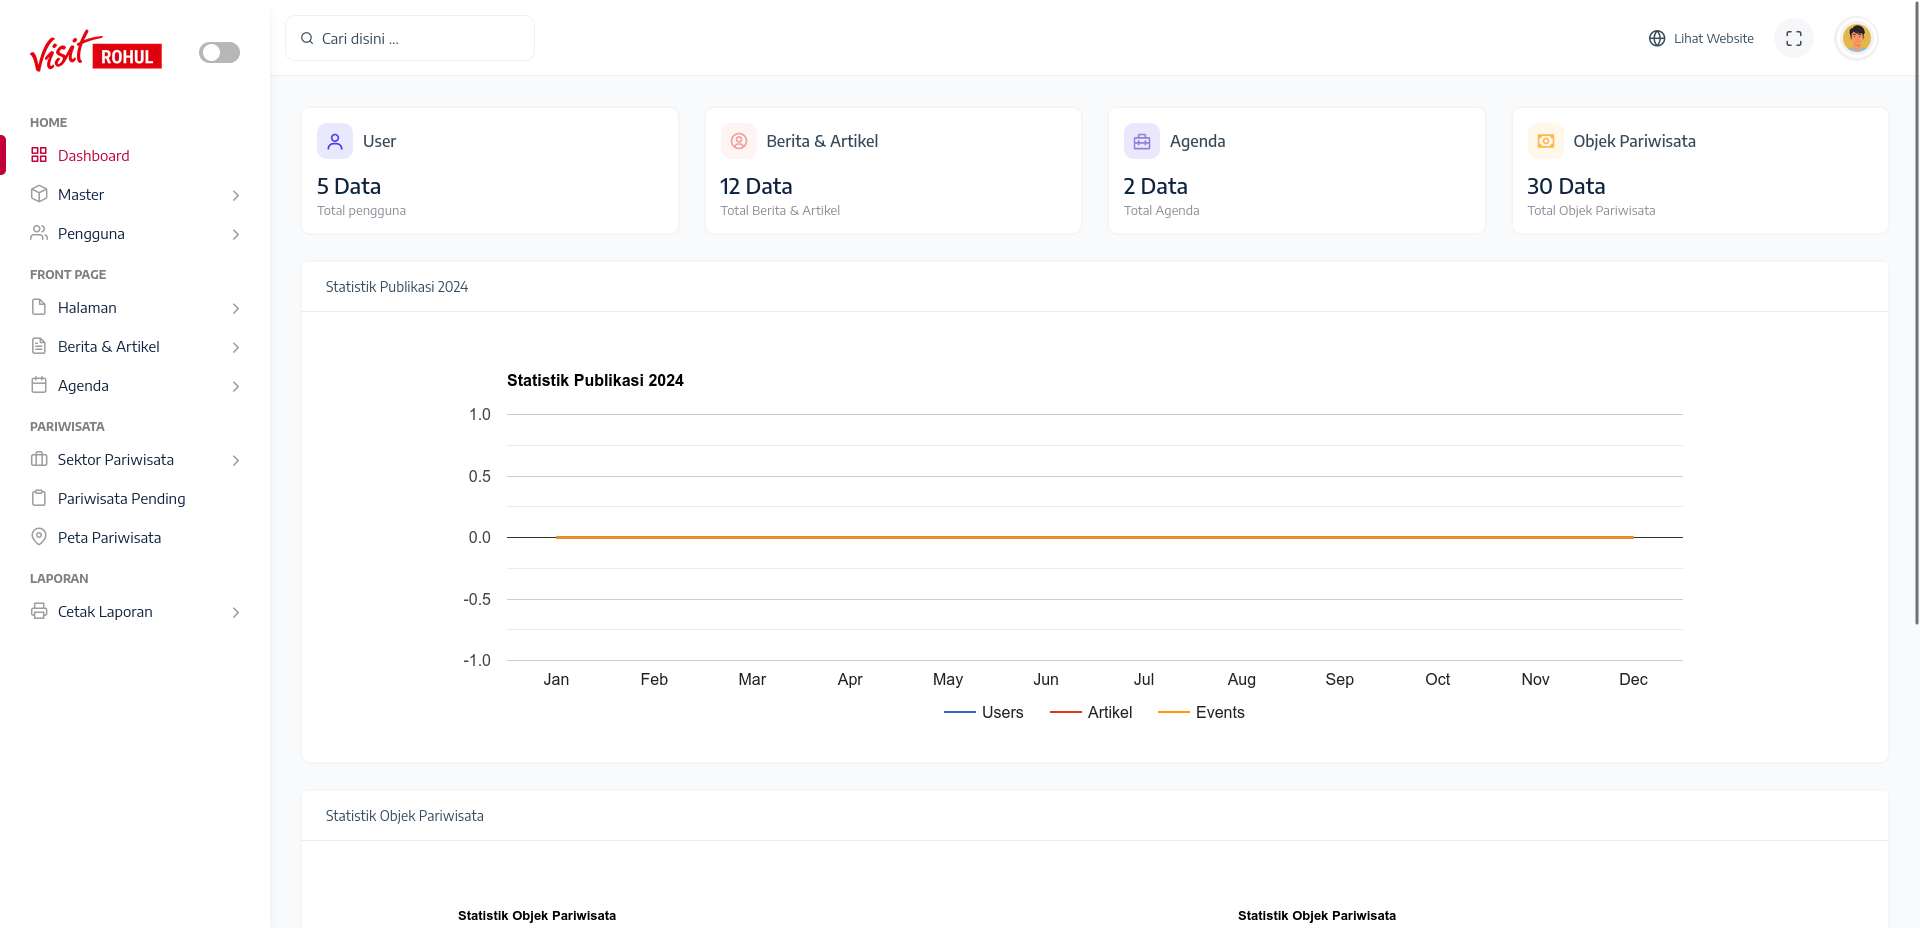Screen dimensions: 1920x928
Task: Click the orange Events legend line swatch
Action: 1173,712
